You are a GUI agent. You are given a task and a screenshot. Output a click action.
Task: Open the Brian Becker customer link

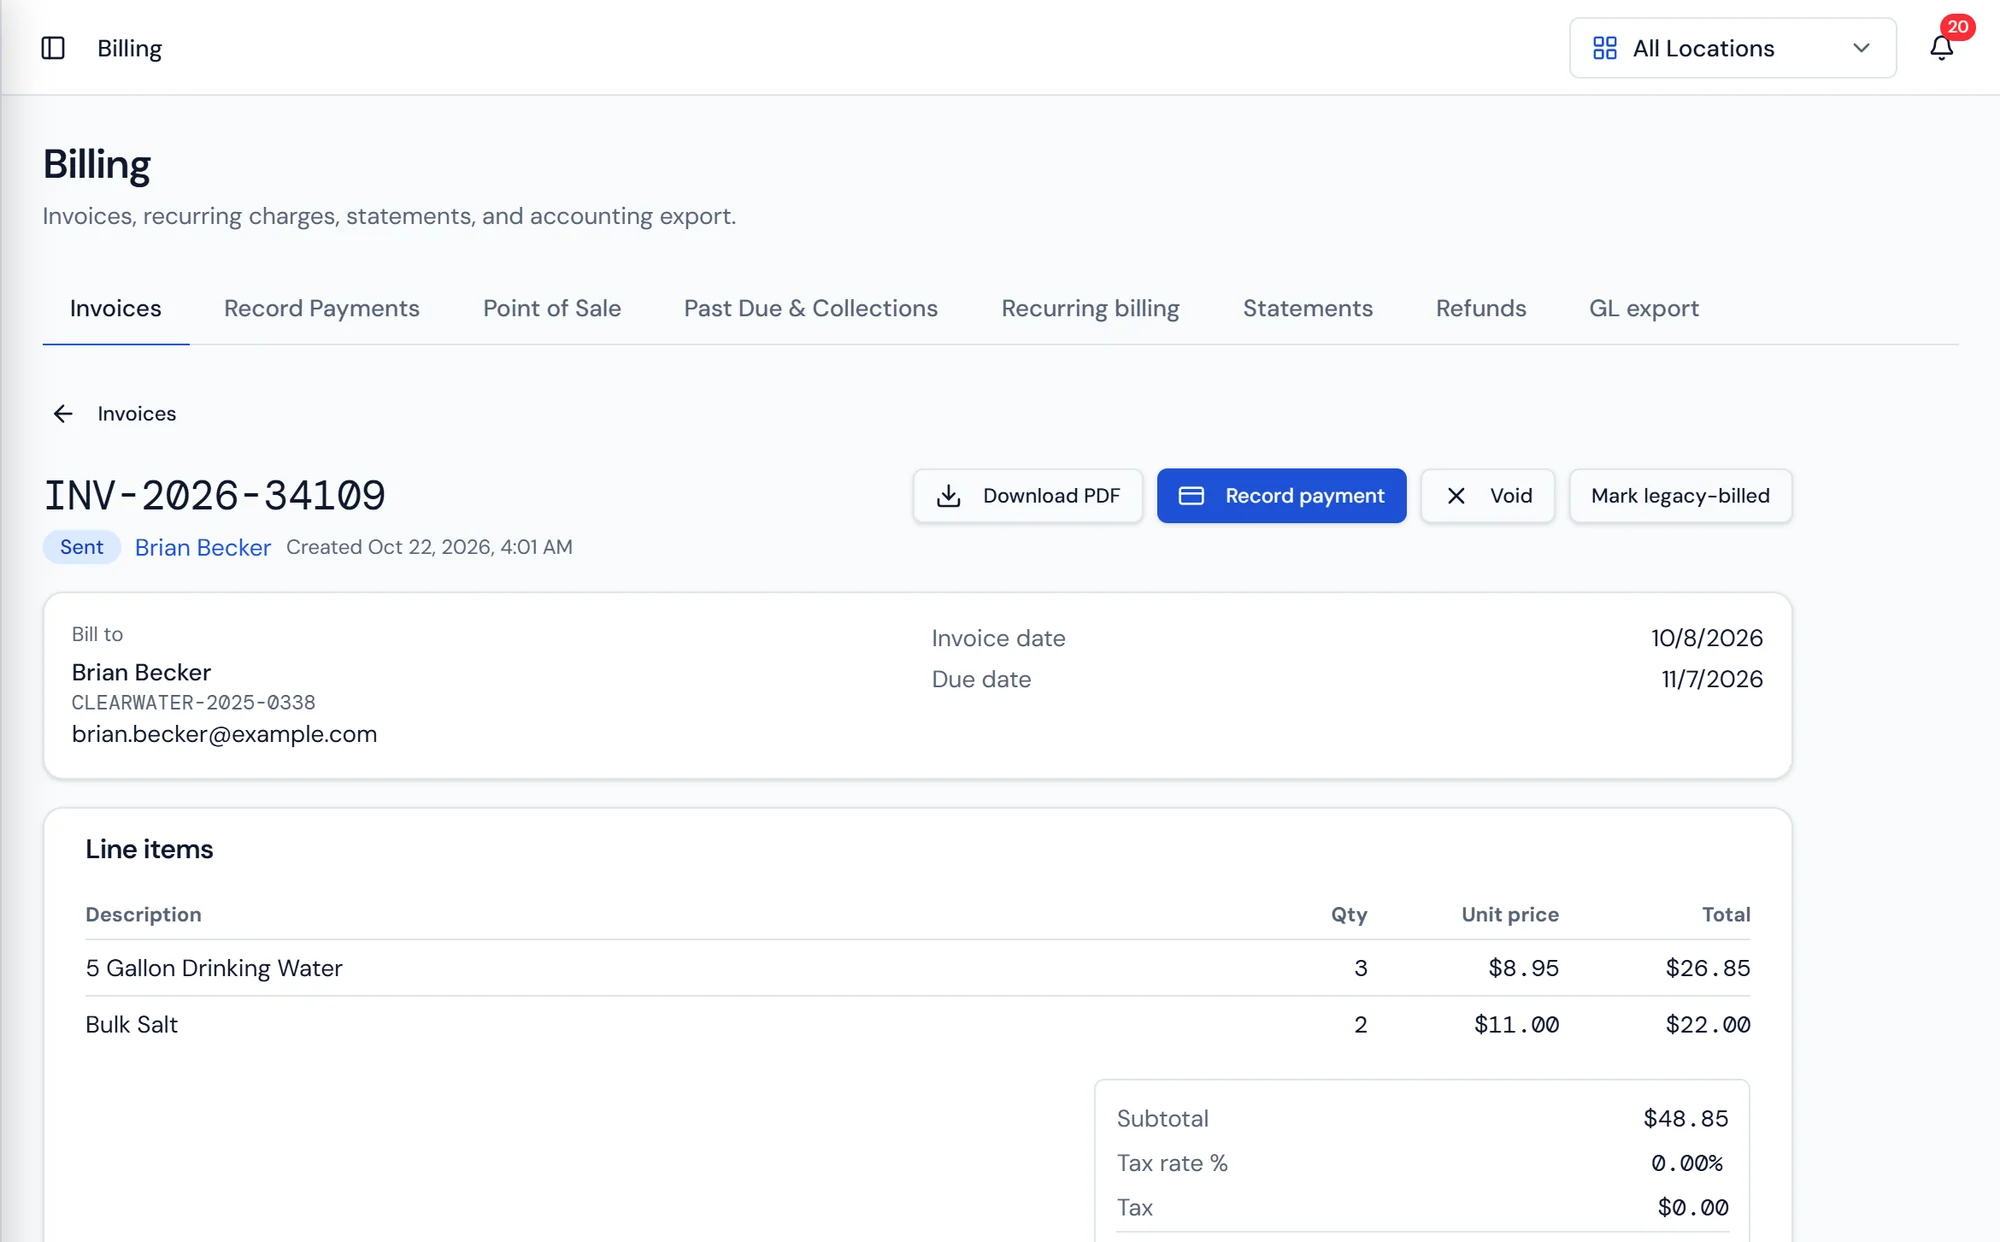pos(203,547)
